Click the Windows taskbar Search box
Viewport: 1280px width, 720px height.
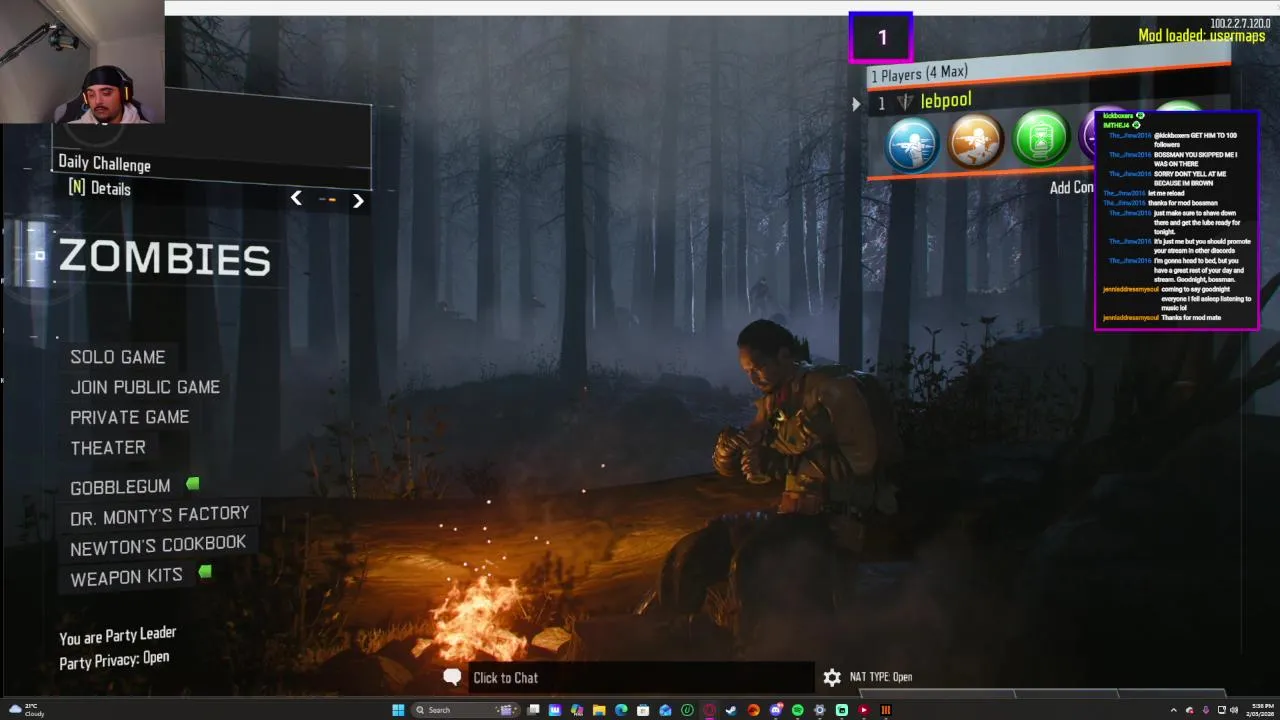(x=465, y=710)
